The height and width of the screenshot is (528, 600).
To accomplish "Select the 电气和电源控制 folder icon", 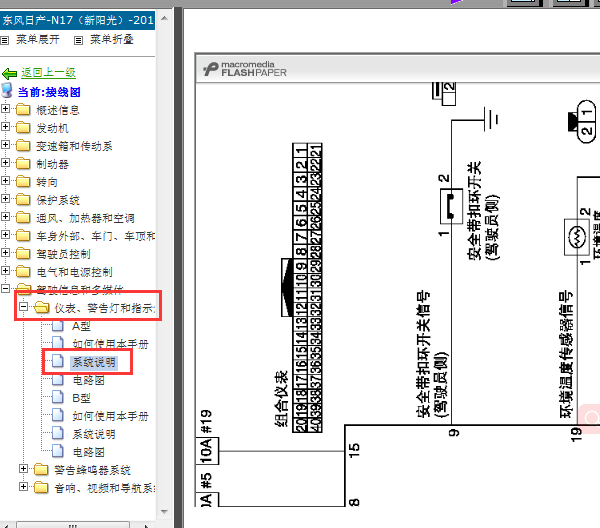I will (23, 272).
